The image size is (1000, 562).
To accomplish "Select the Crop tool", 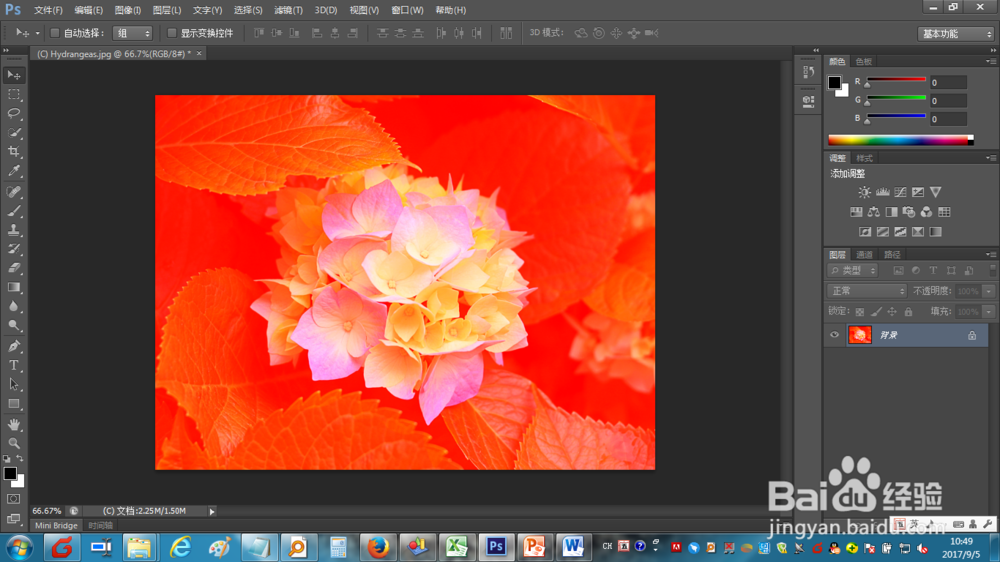I will pos(13,152).
